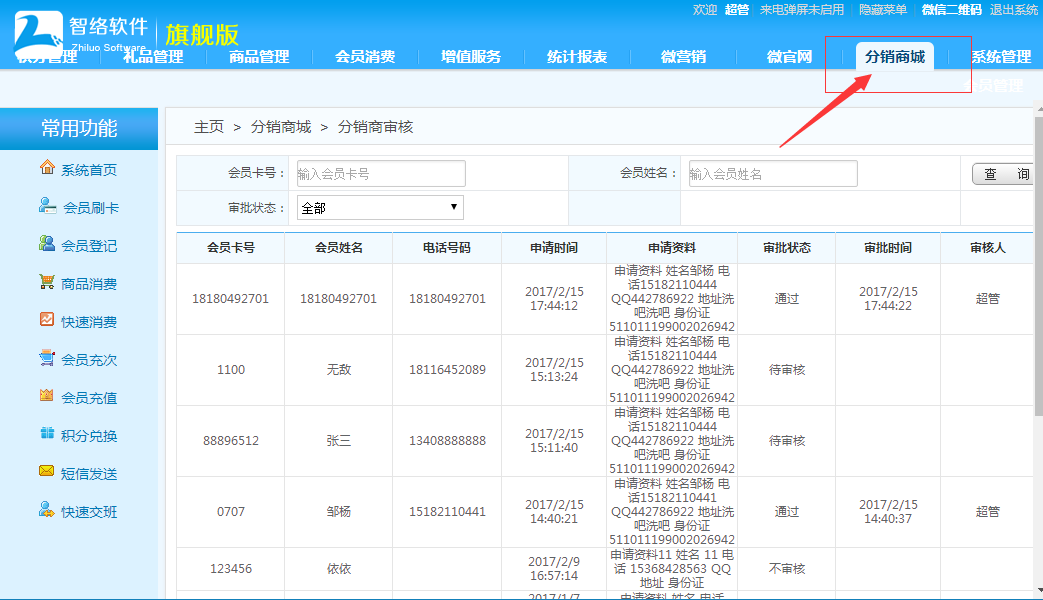The height and width of the screenshot is (600, 1043).
Task: Select the 微营销 menu item
Action: pos(683,56)
